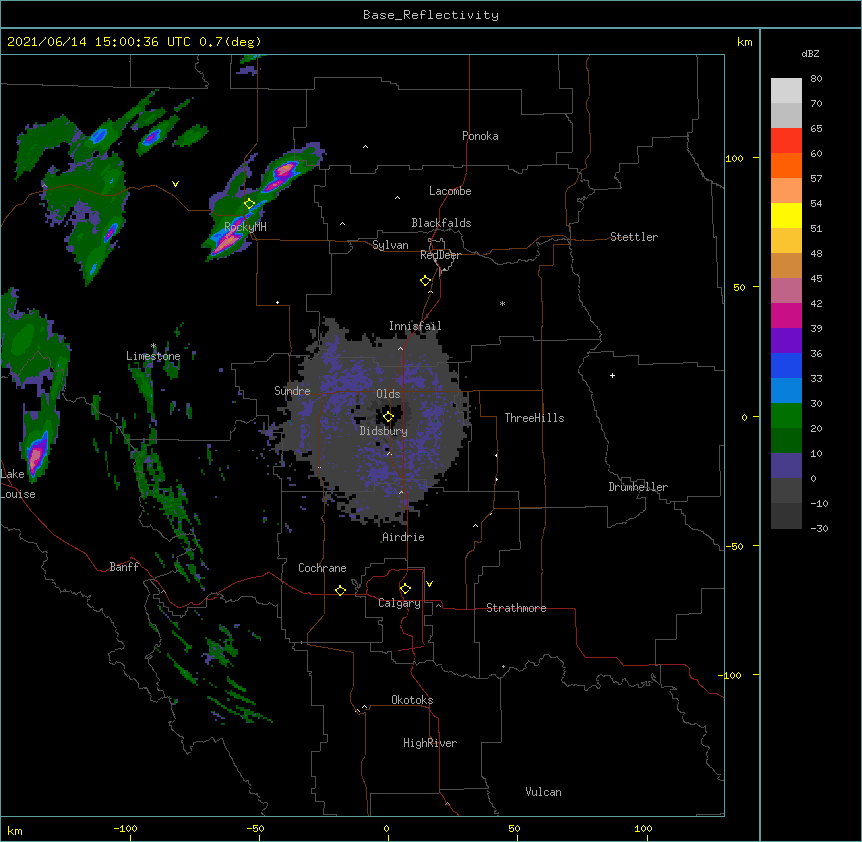Click the Drumheller label
This screenshot has width=862, height=842.
coord(638,487)
